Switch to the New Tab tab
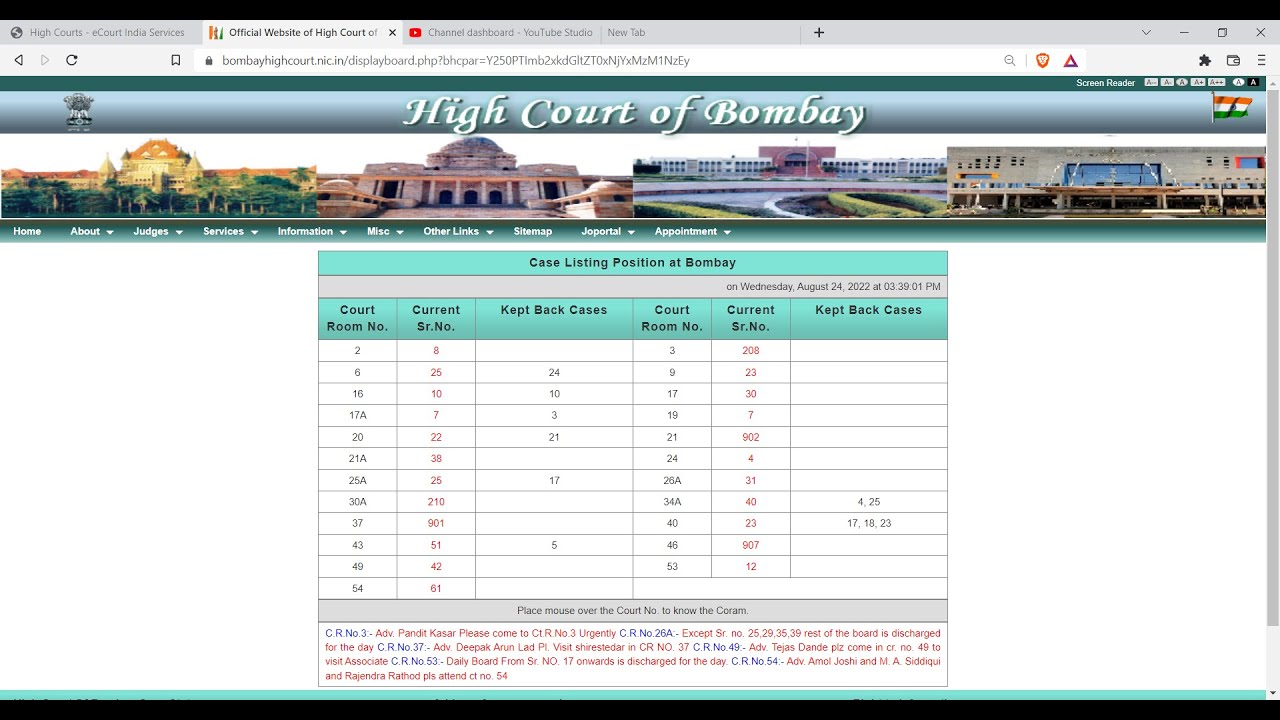The height and width of the screenshot is (720, 1280). (x=700, y=32)
